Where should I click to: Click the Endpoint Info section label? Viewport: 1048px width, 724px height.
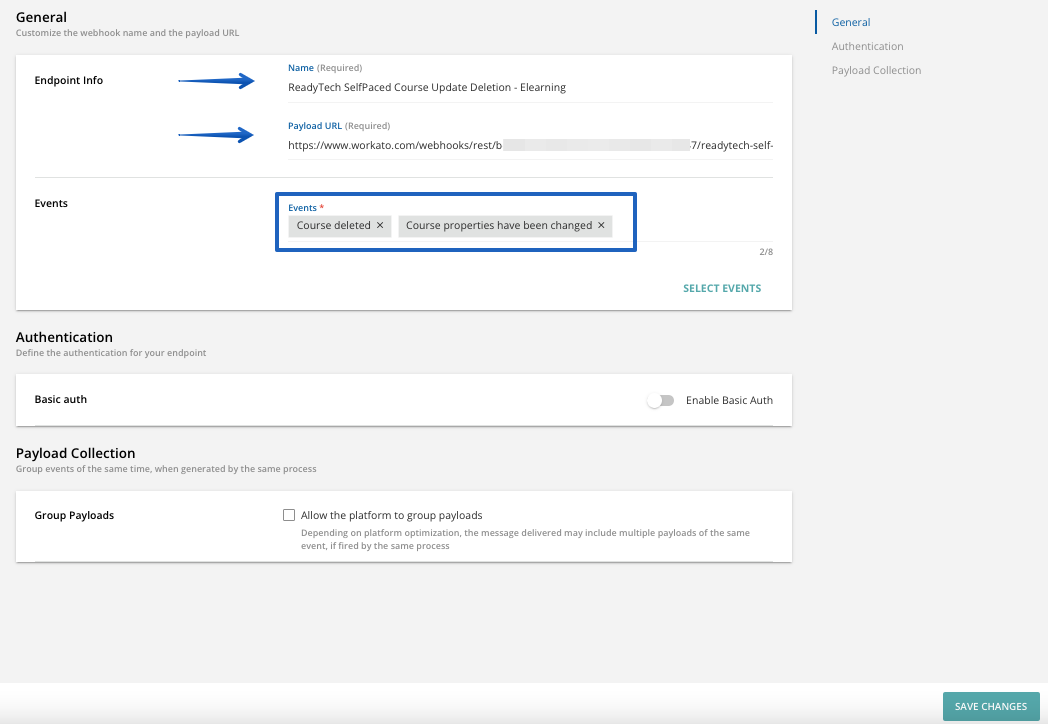coord(67,80)
